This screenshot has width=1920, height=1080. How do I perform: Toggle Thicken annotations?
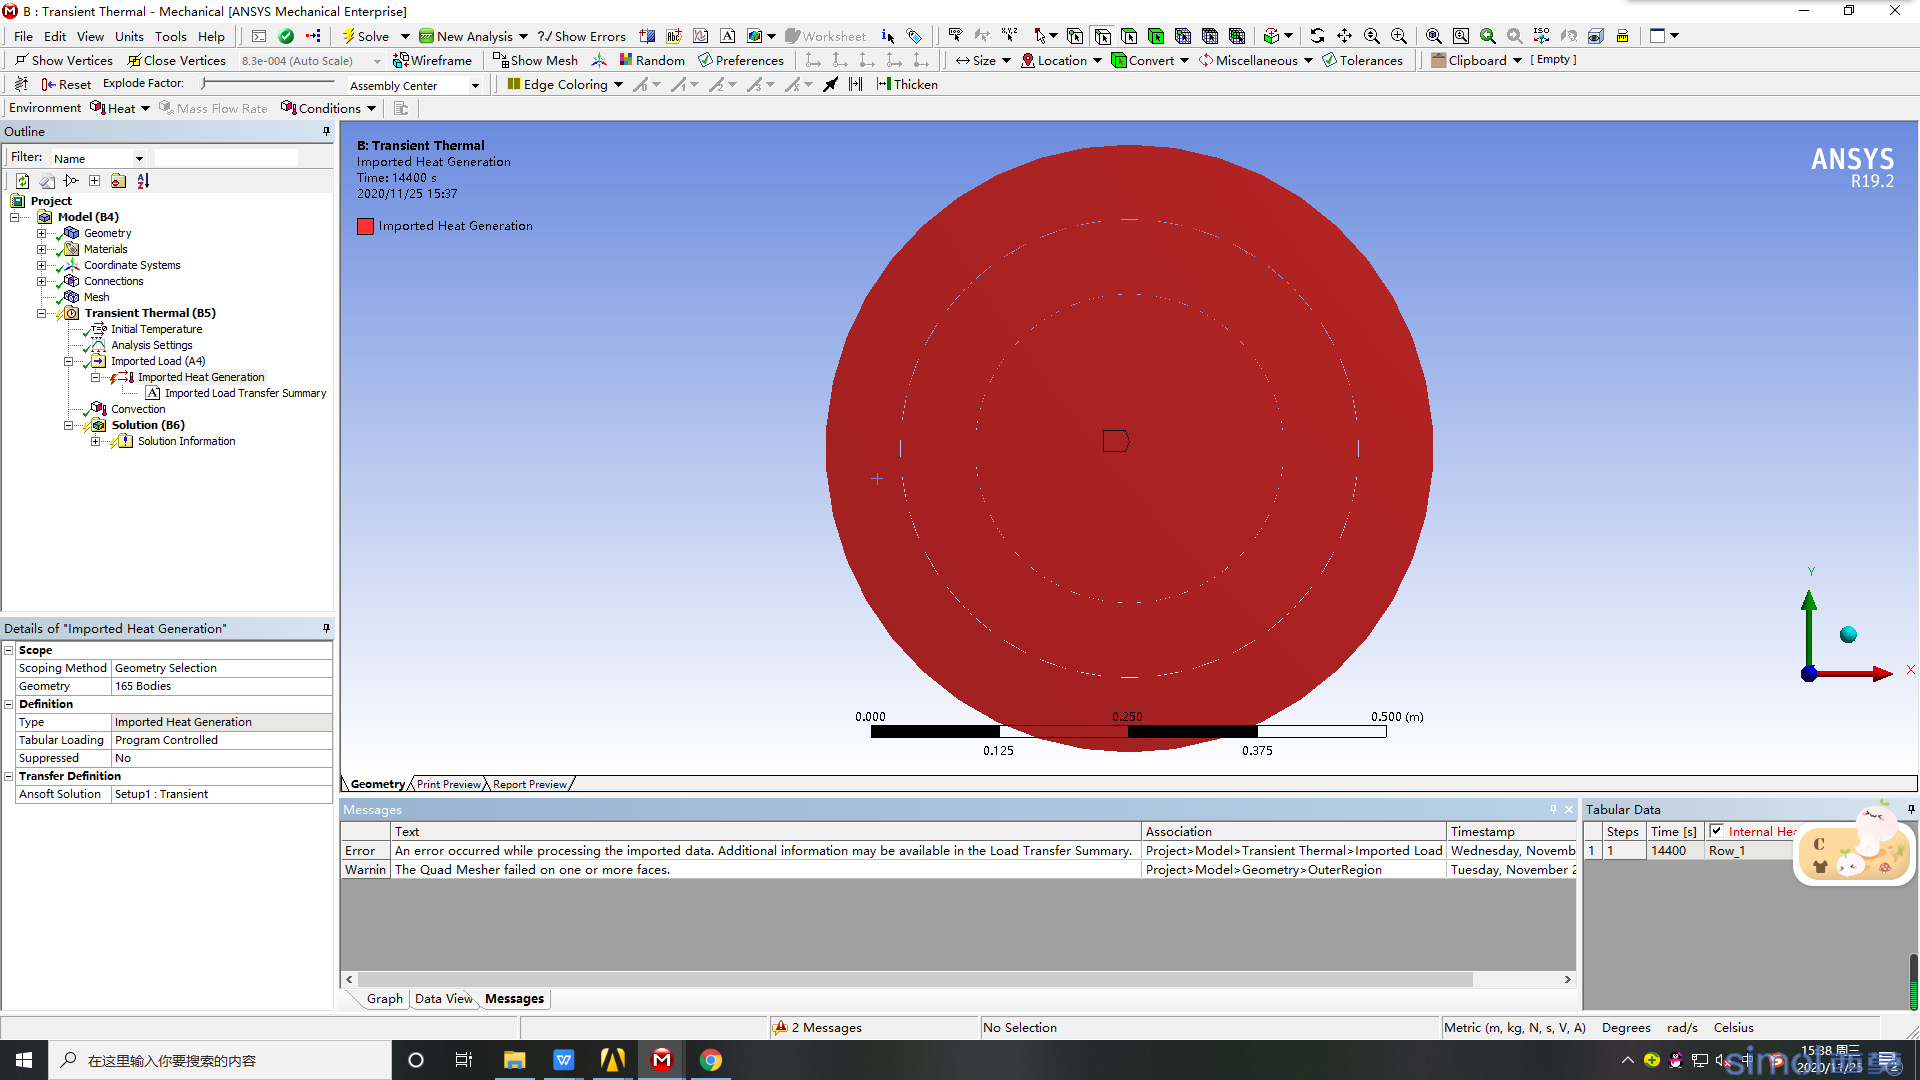[907, 84]
